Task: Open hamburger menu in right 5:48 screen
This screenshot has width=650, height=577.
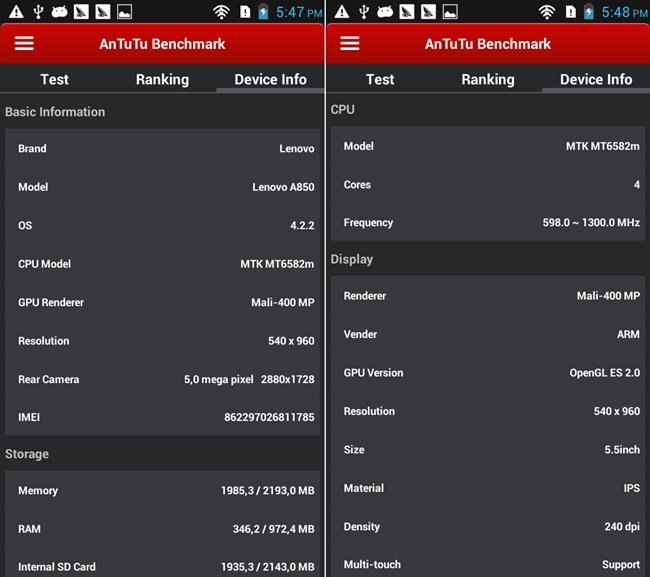Action: (x=349, y=43)
